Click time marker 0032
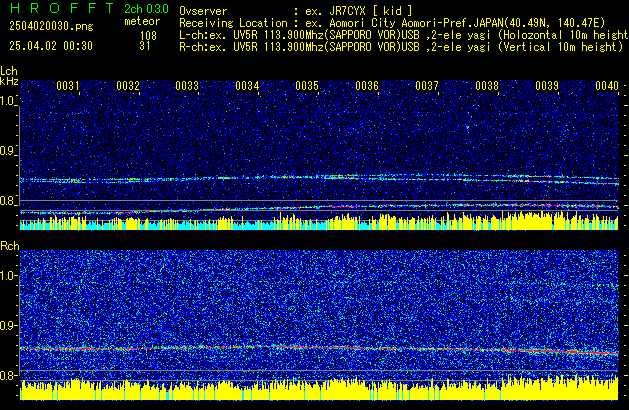Screen dimensions: 629x410 [x=128, y=86]
